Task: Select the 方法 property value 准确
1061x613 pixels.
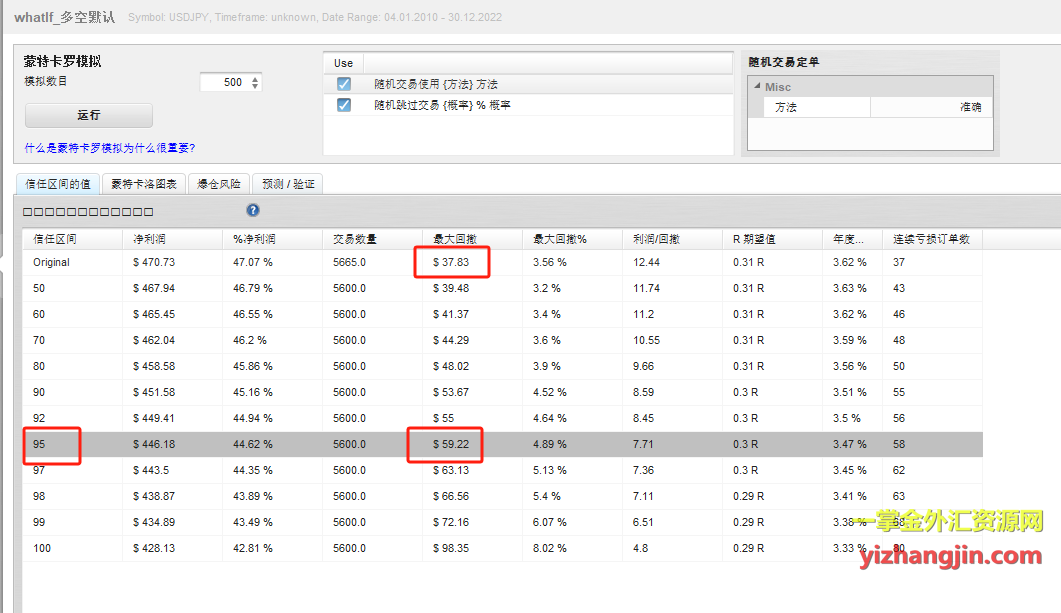Action: tap(931, 107)
